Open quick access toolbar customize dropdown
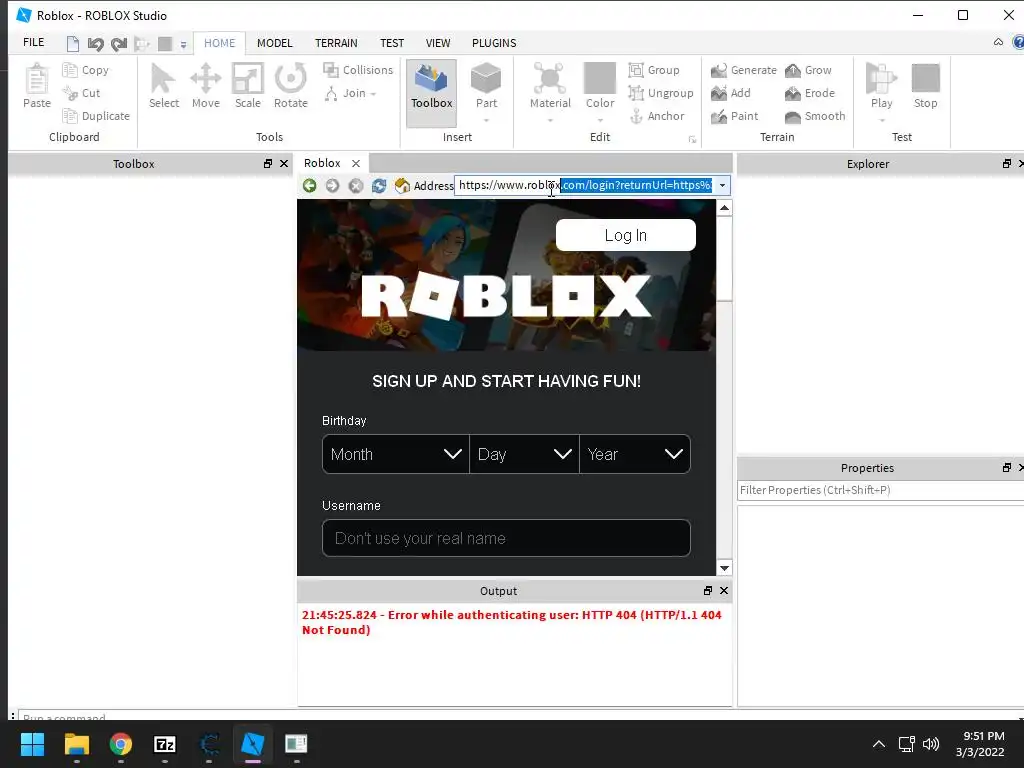1024x768 pixels. click(184, 44)
